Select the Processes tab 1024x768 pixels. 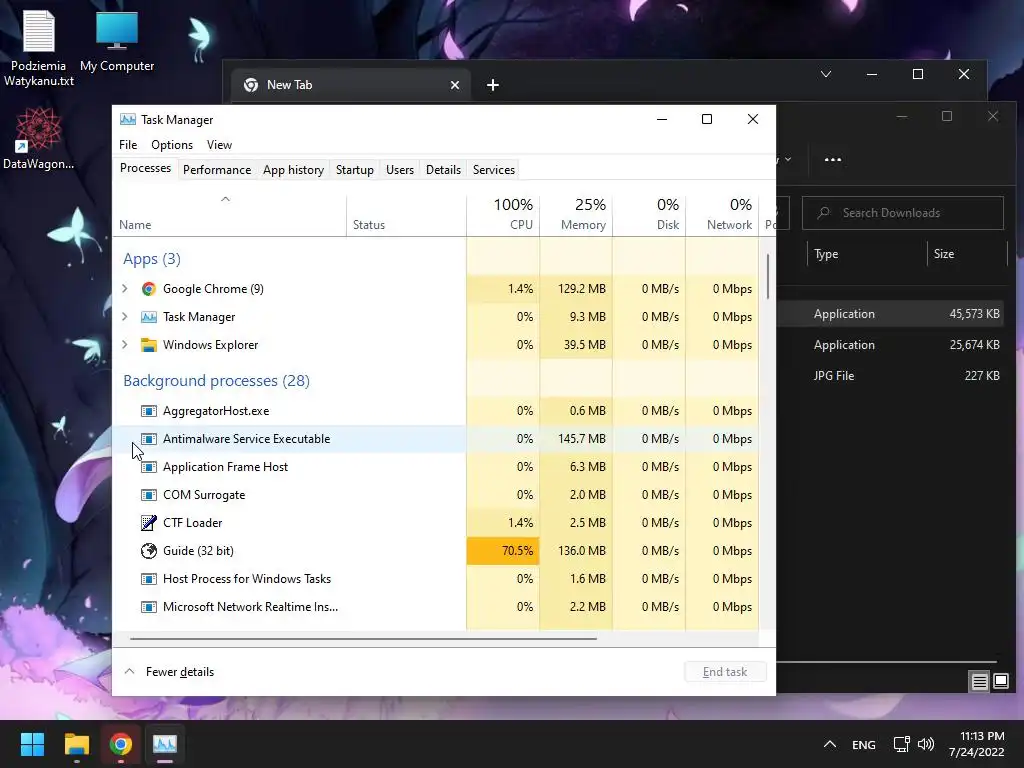[x=145, y=168]
